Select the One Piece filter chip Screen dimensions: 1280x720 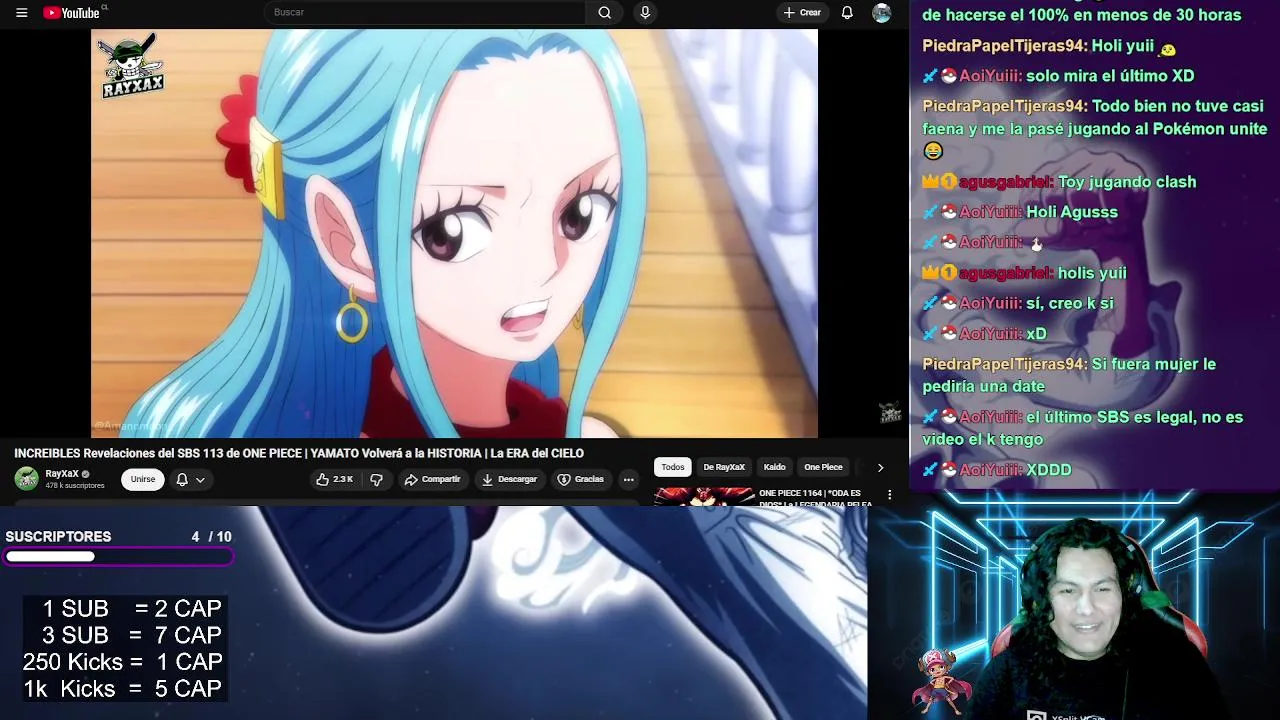point(823,467)
